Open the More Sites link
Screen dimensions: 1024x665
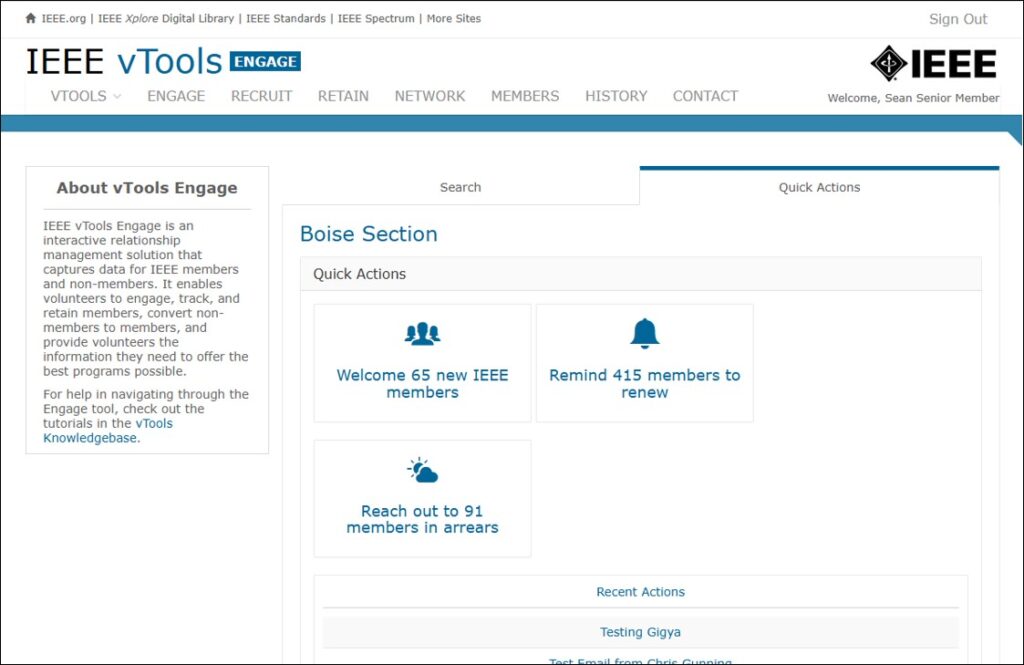454,18
